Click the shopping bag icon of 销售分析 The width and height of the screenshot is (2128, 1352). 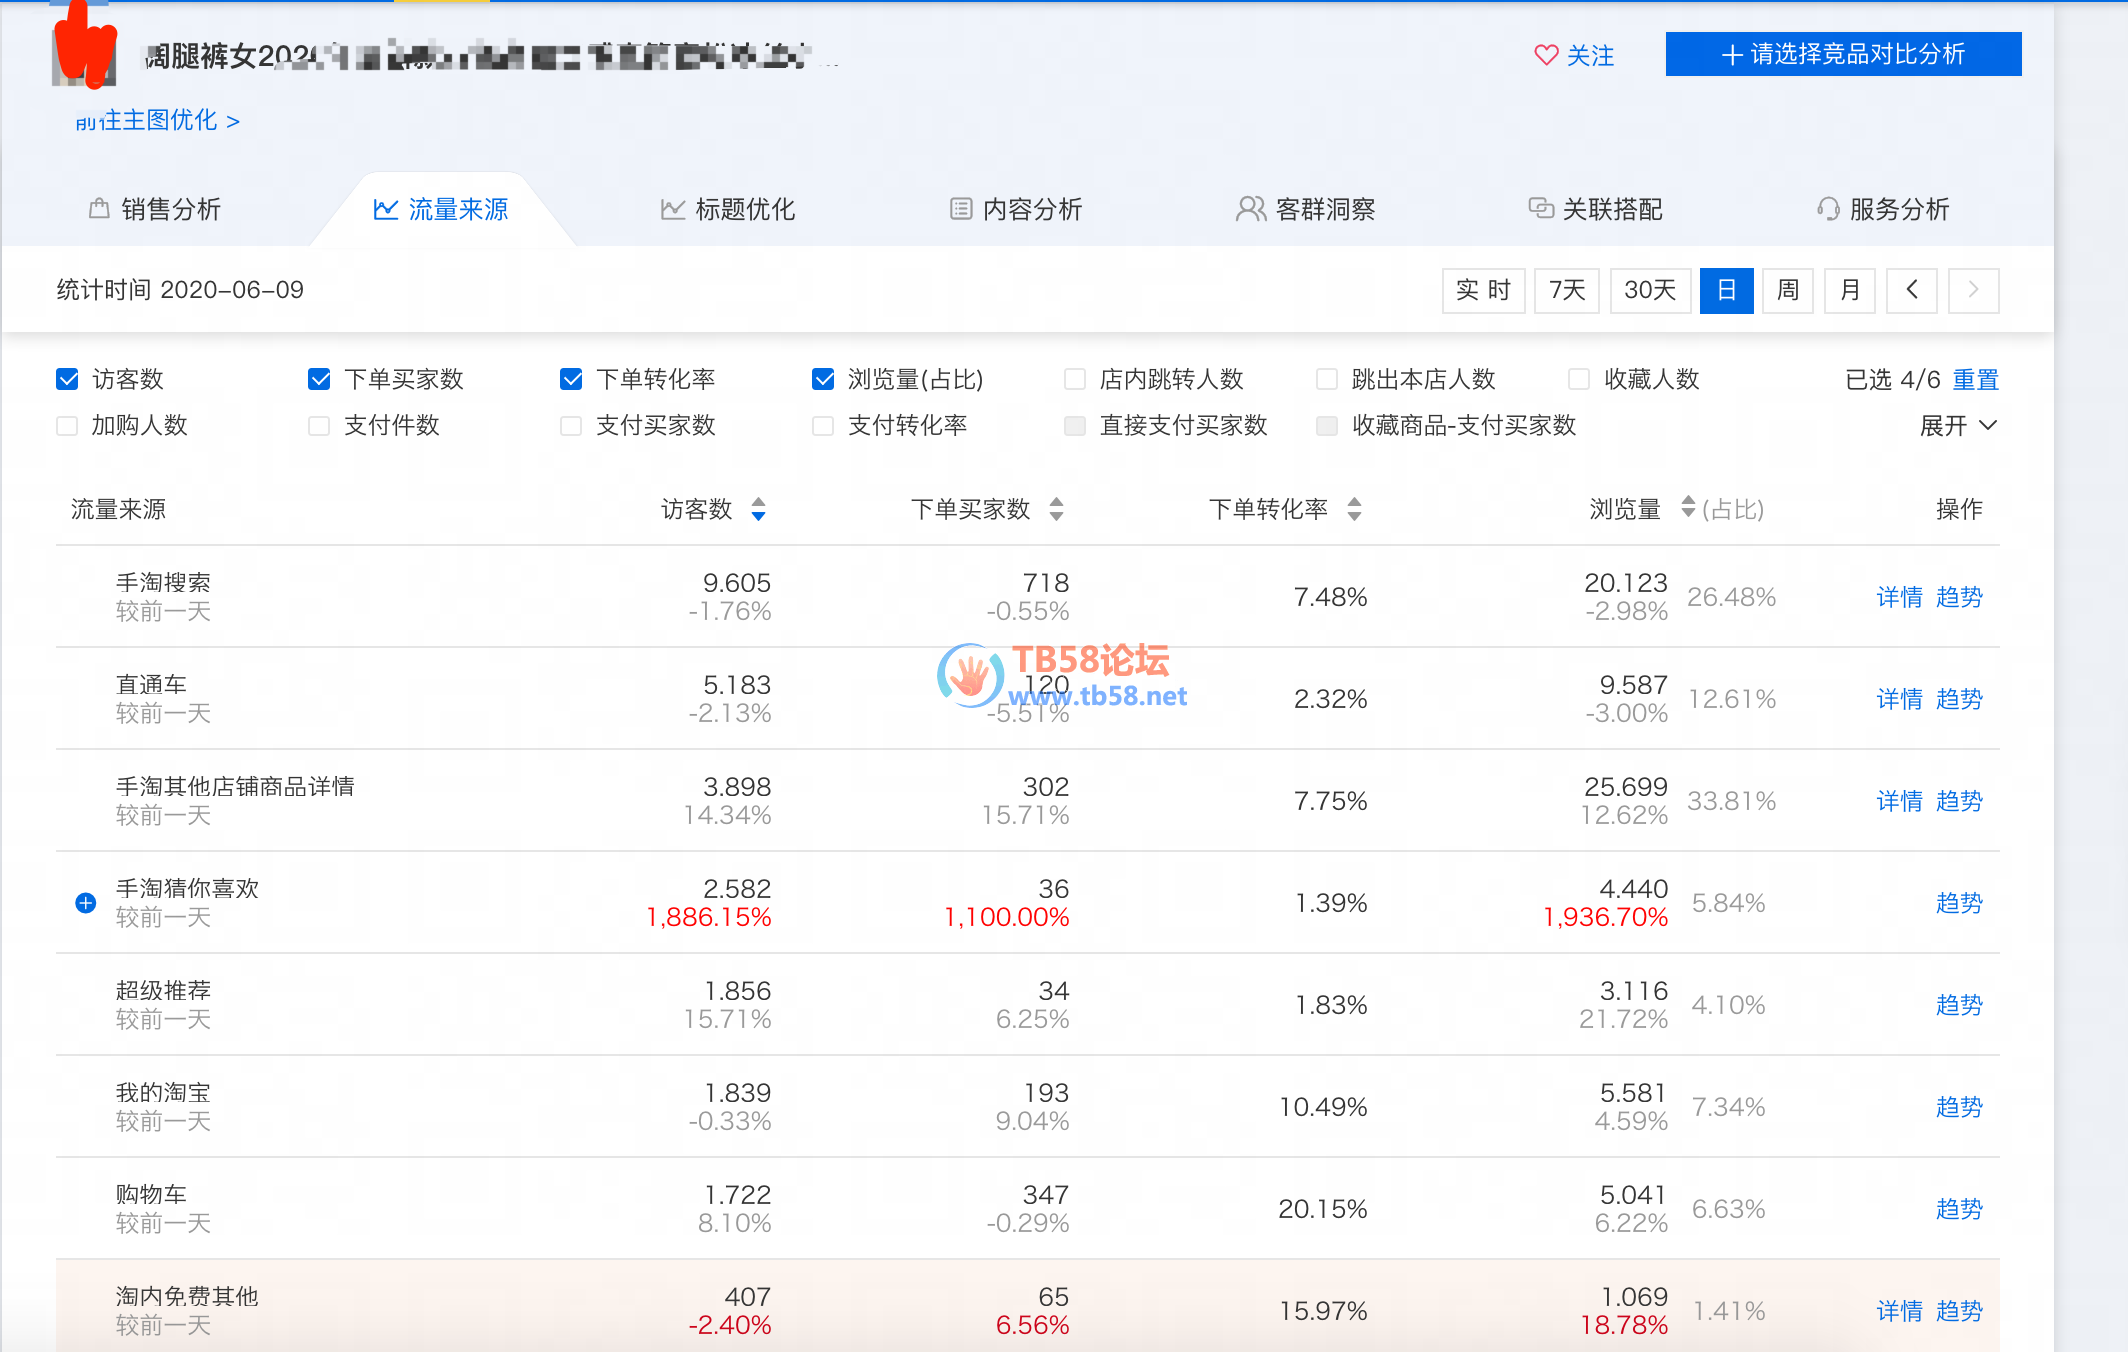99,208
